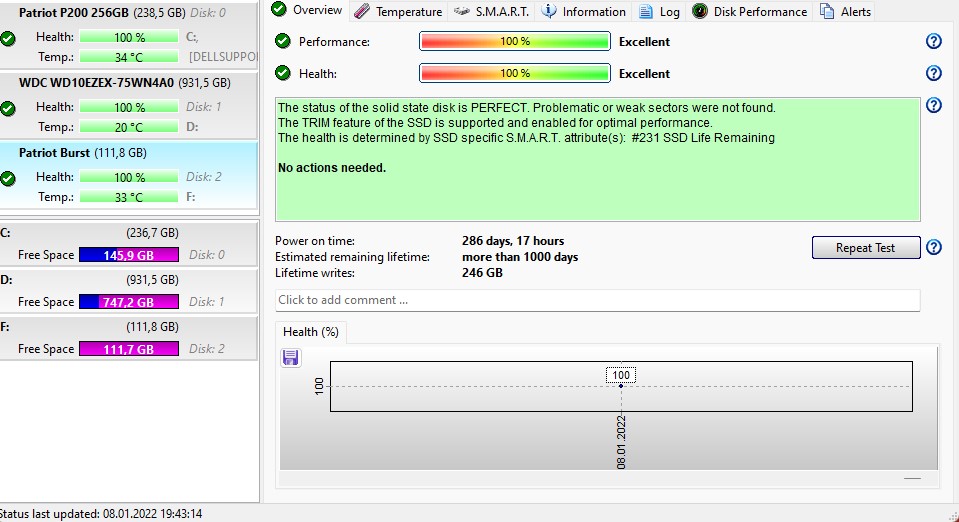Screen dimensions: 959x522
Task: Go to the Disk Performance tab
Action: pos(749,12)
